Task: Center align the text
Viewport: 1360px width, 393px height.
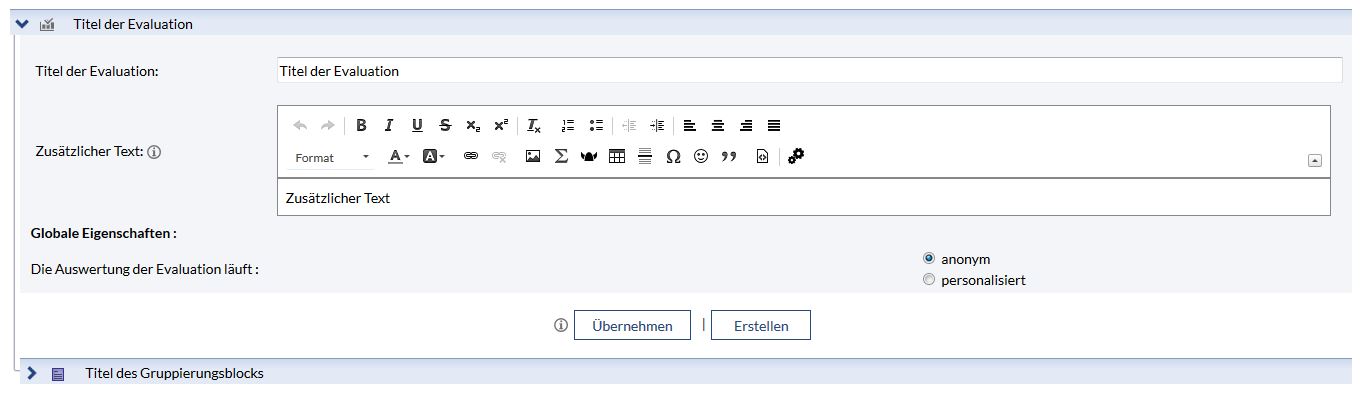Action: tap(718, 126)
